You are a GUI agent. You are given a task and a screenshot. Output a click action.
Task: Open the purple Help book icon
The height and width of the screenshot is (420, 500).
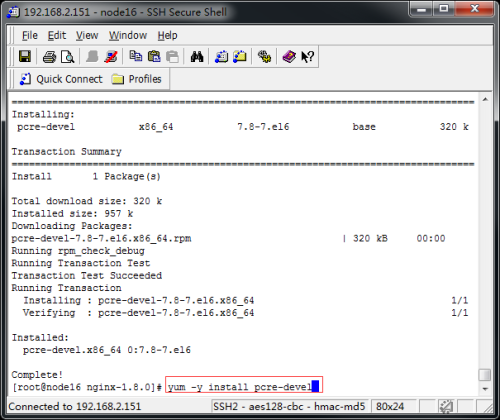pyautogui.click(x=289, y=56)
